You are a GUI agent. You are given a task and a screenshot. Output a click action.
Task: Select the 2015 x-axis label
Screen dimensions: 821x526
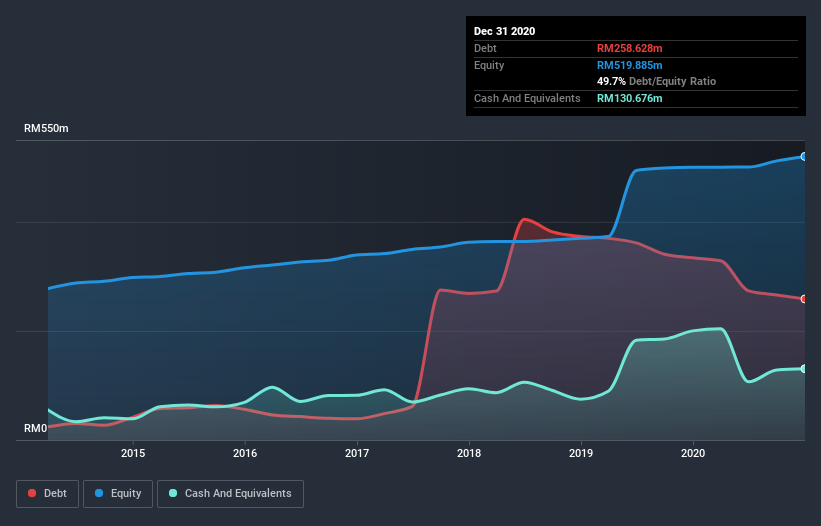(133, 453)
